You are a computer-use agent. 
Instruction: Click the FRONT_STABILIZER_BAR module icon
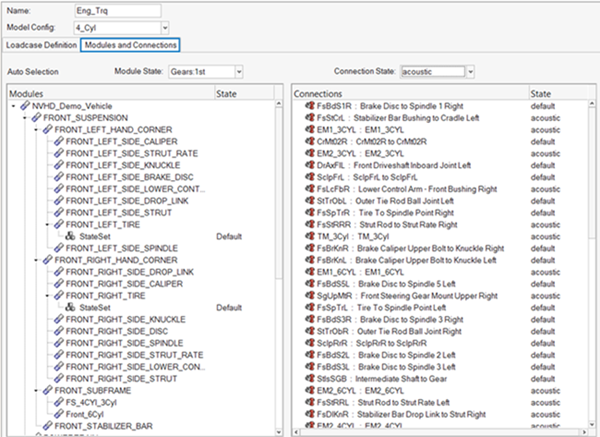(47, 424)
